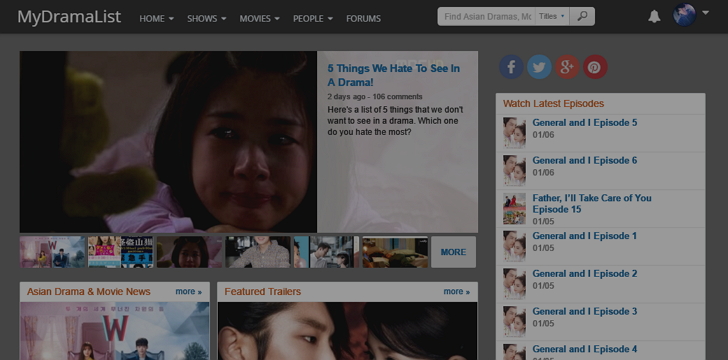Click the Find Asian Dramas search field
The image size is (728, 360).
tap(487, 16)
